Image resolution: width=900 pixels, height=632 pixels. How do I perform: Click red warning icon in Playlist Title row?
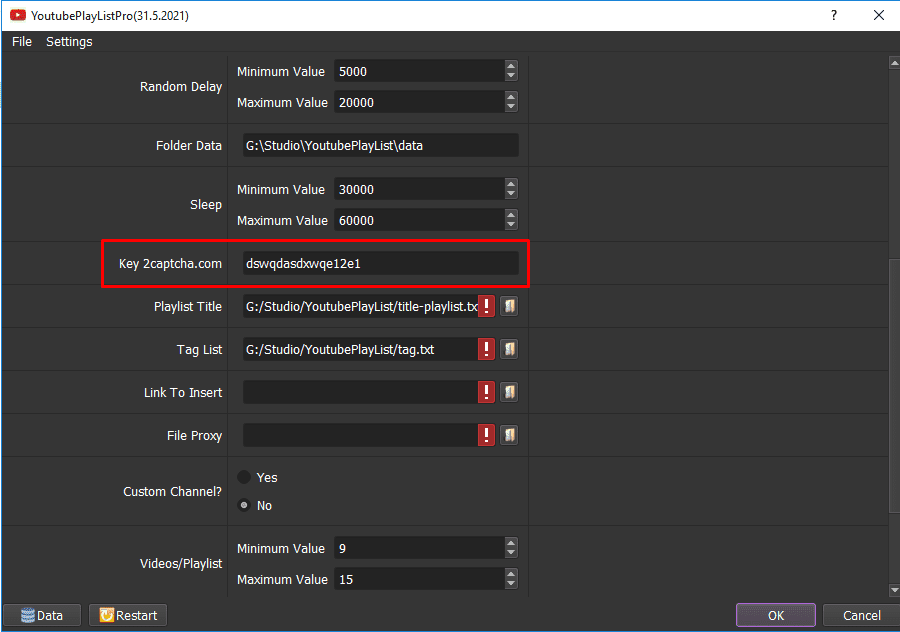[486, 306]
